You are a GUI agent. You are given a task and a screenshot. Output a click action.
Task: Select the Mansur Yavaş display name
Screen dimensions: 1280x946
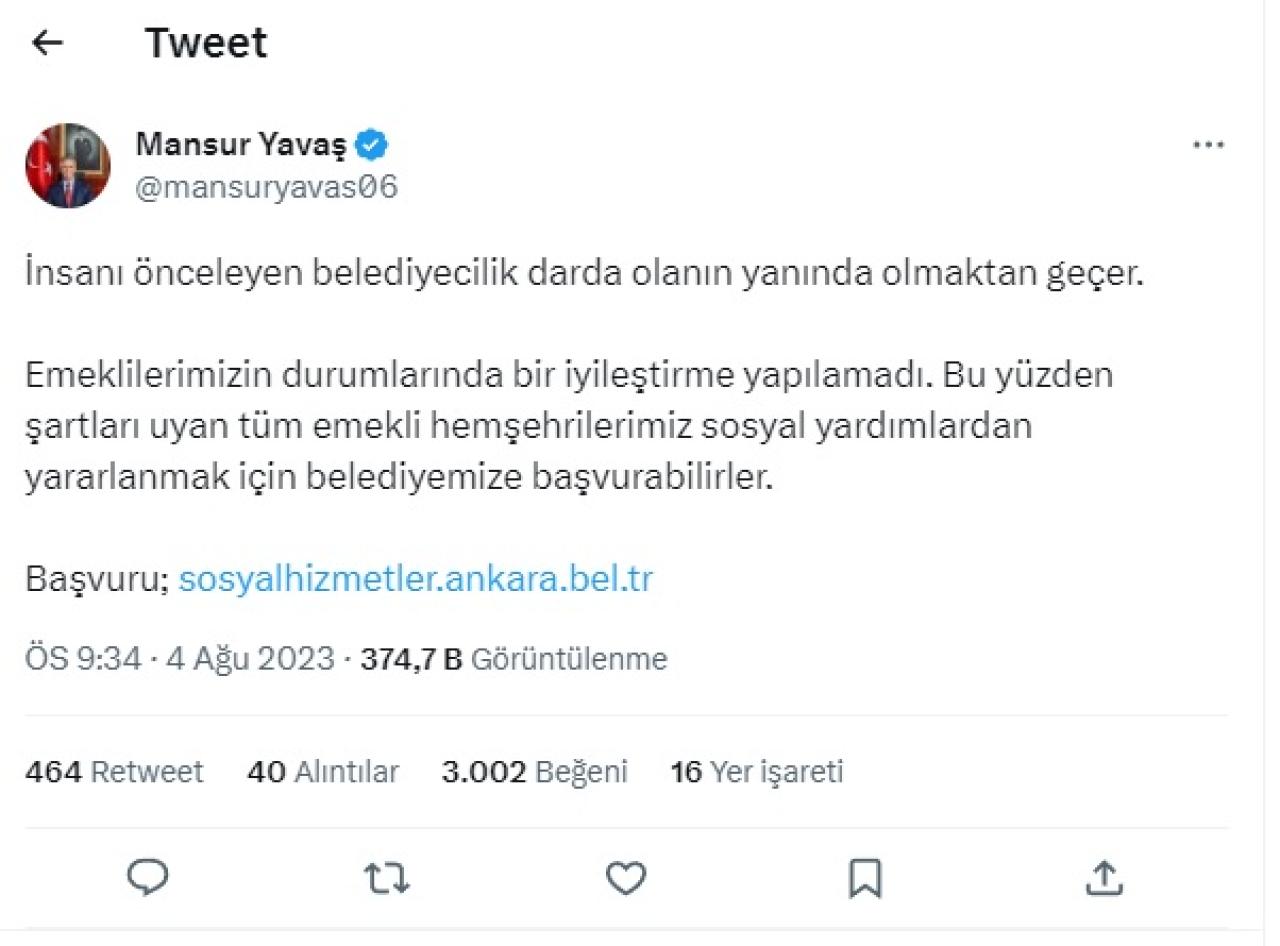click(245, 143)
